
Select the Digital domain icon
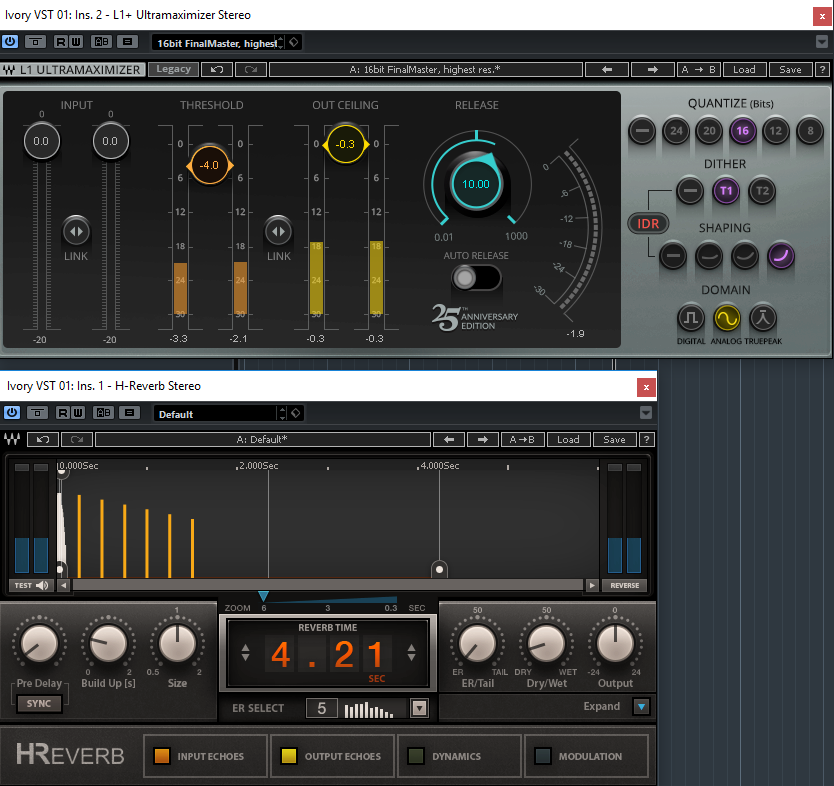click(x=692, y=319)
